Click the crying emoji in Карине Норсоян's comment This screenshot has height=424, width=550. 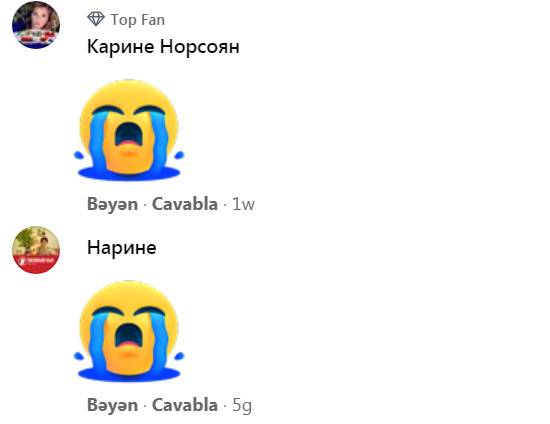click(x=129, y=130)
